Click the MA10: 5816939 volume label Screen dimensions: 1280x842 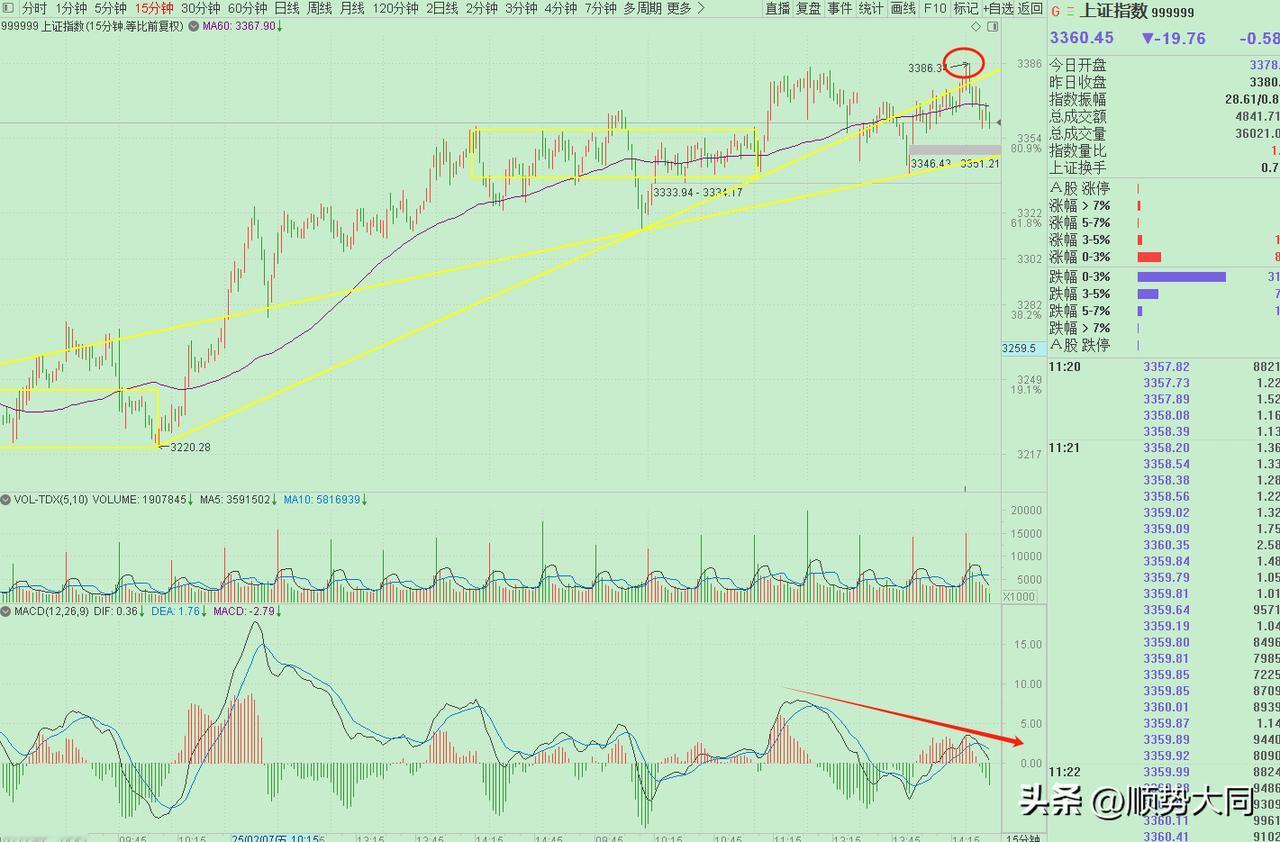pos(326,499)
